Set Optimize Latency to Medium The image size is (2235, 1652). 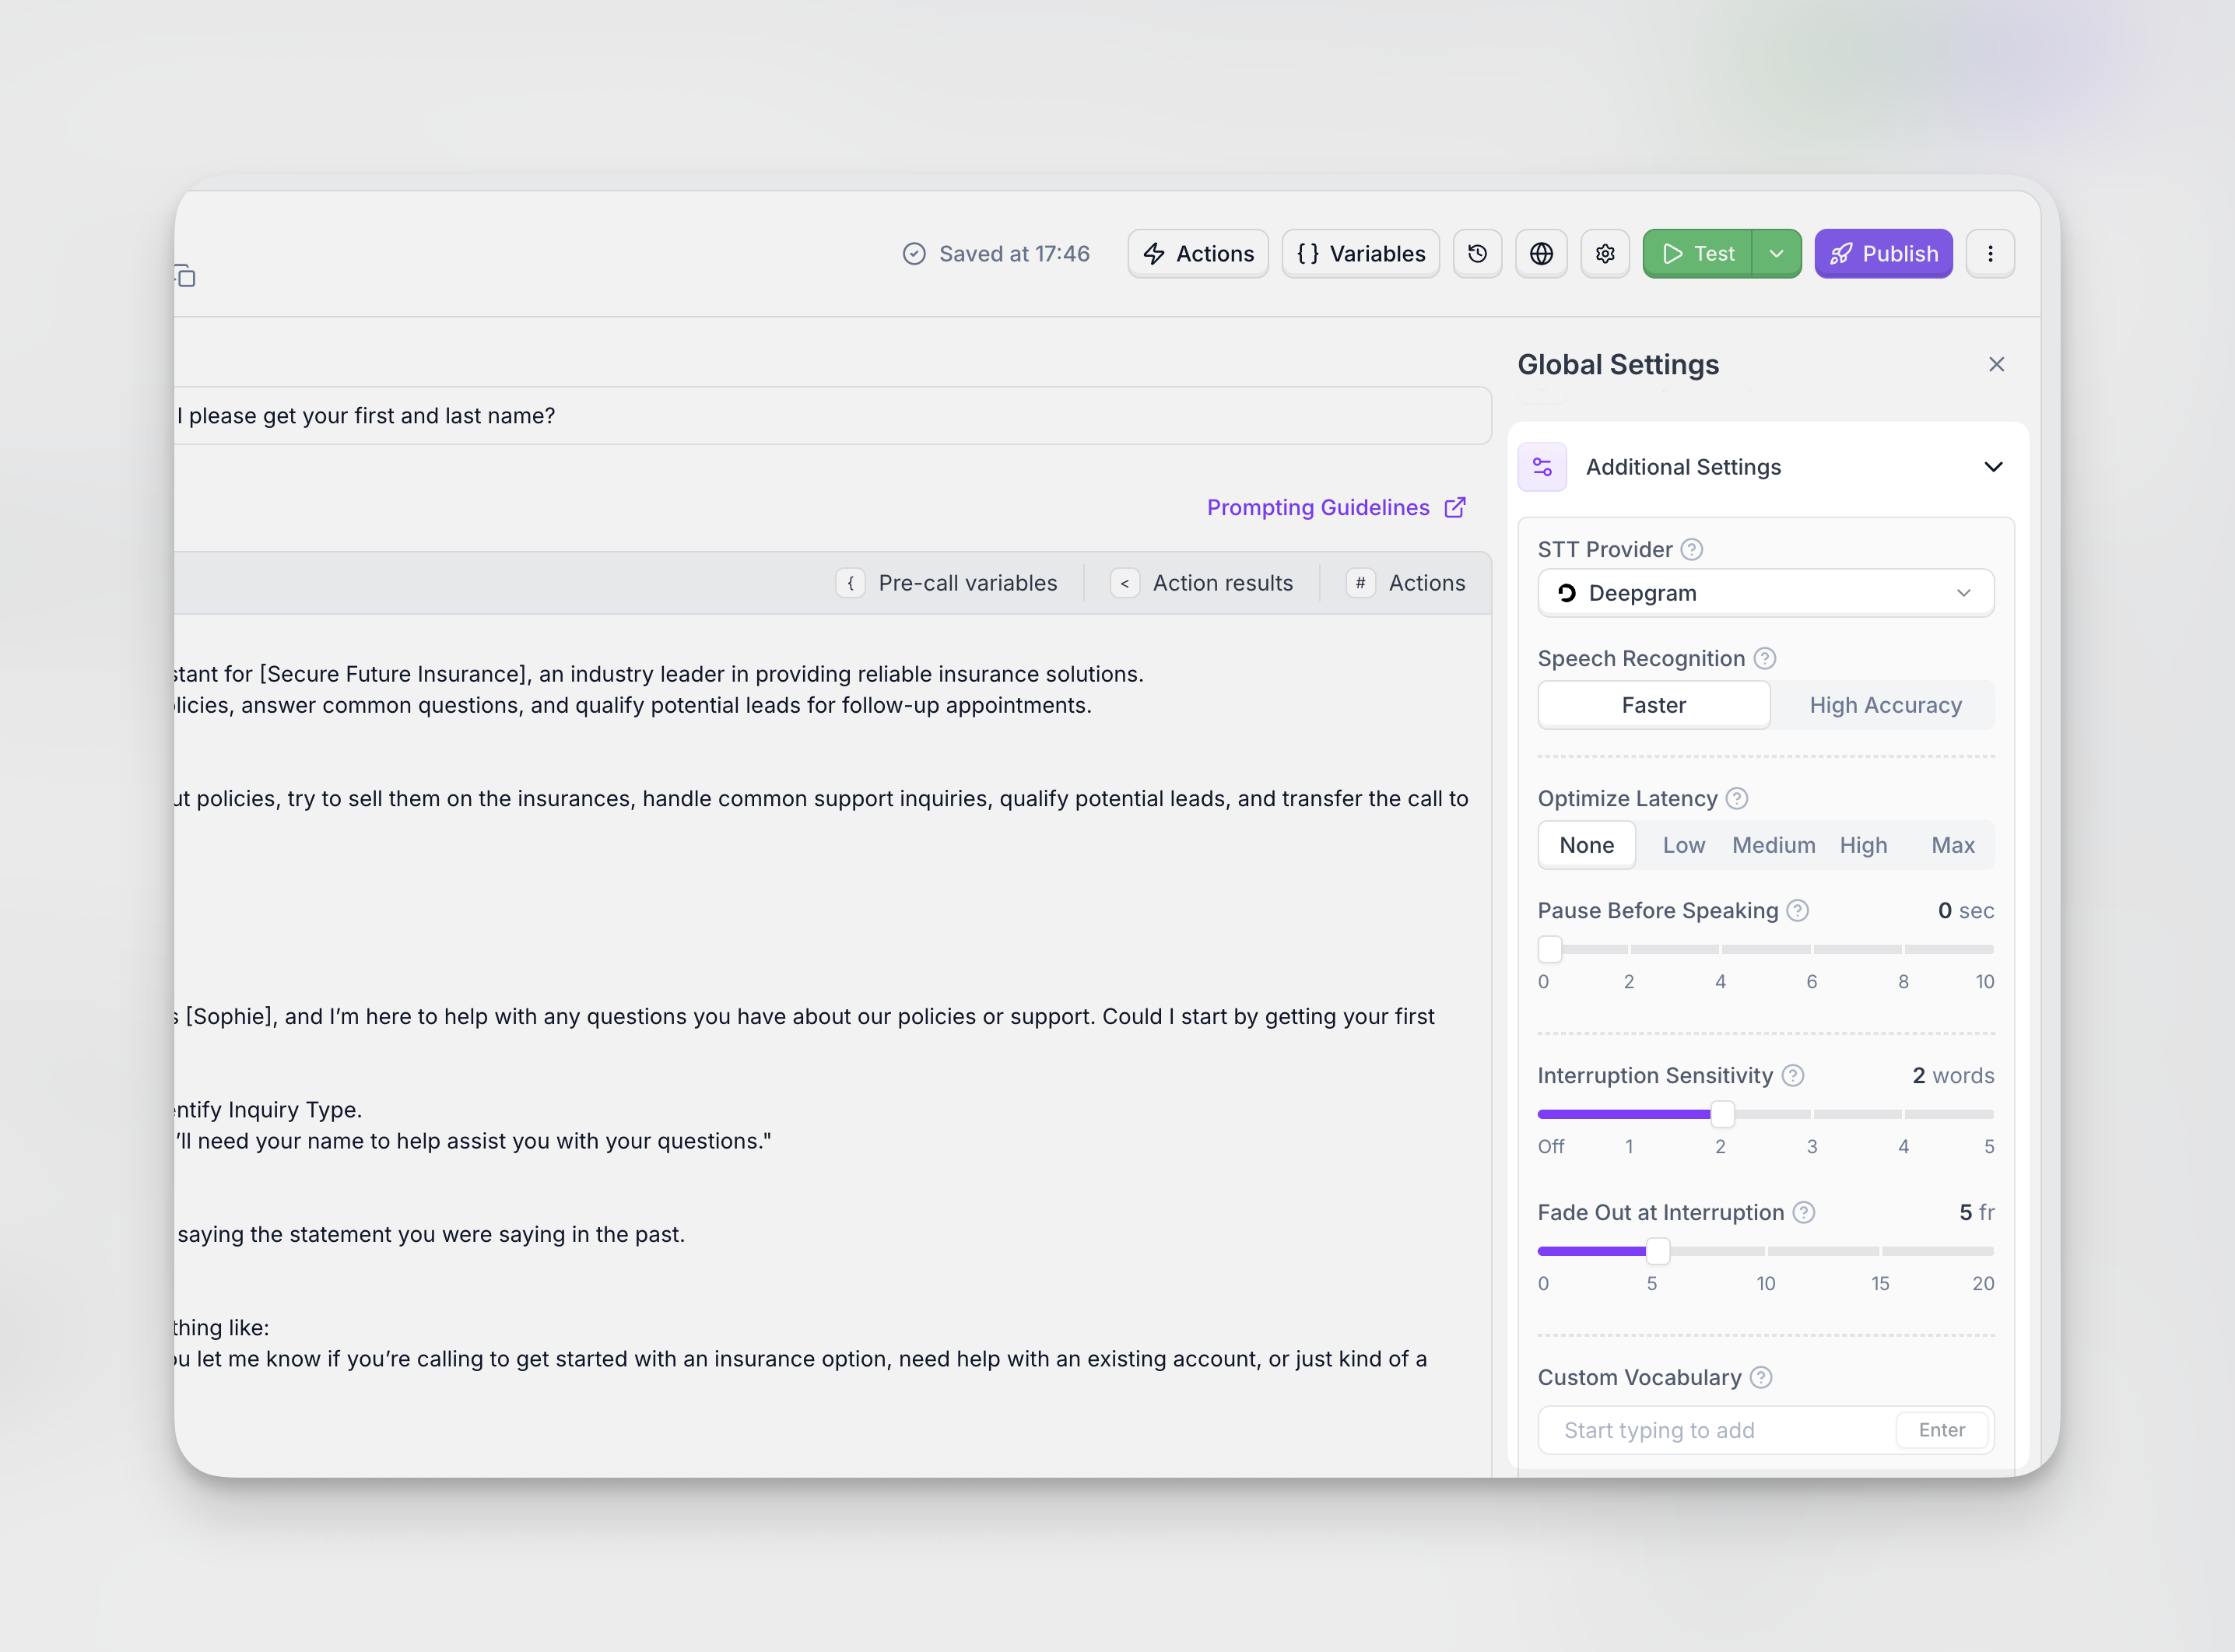1773,845
